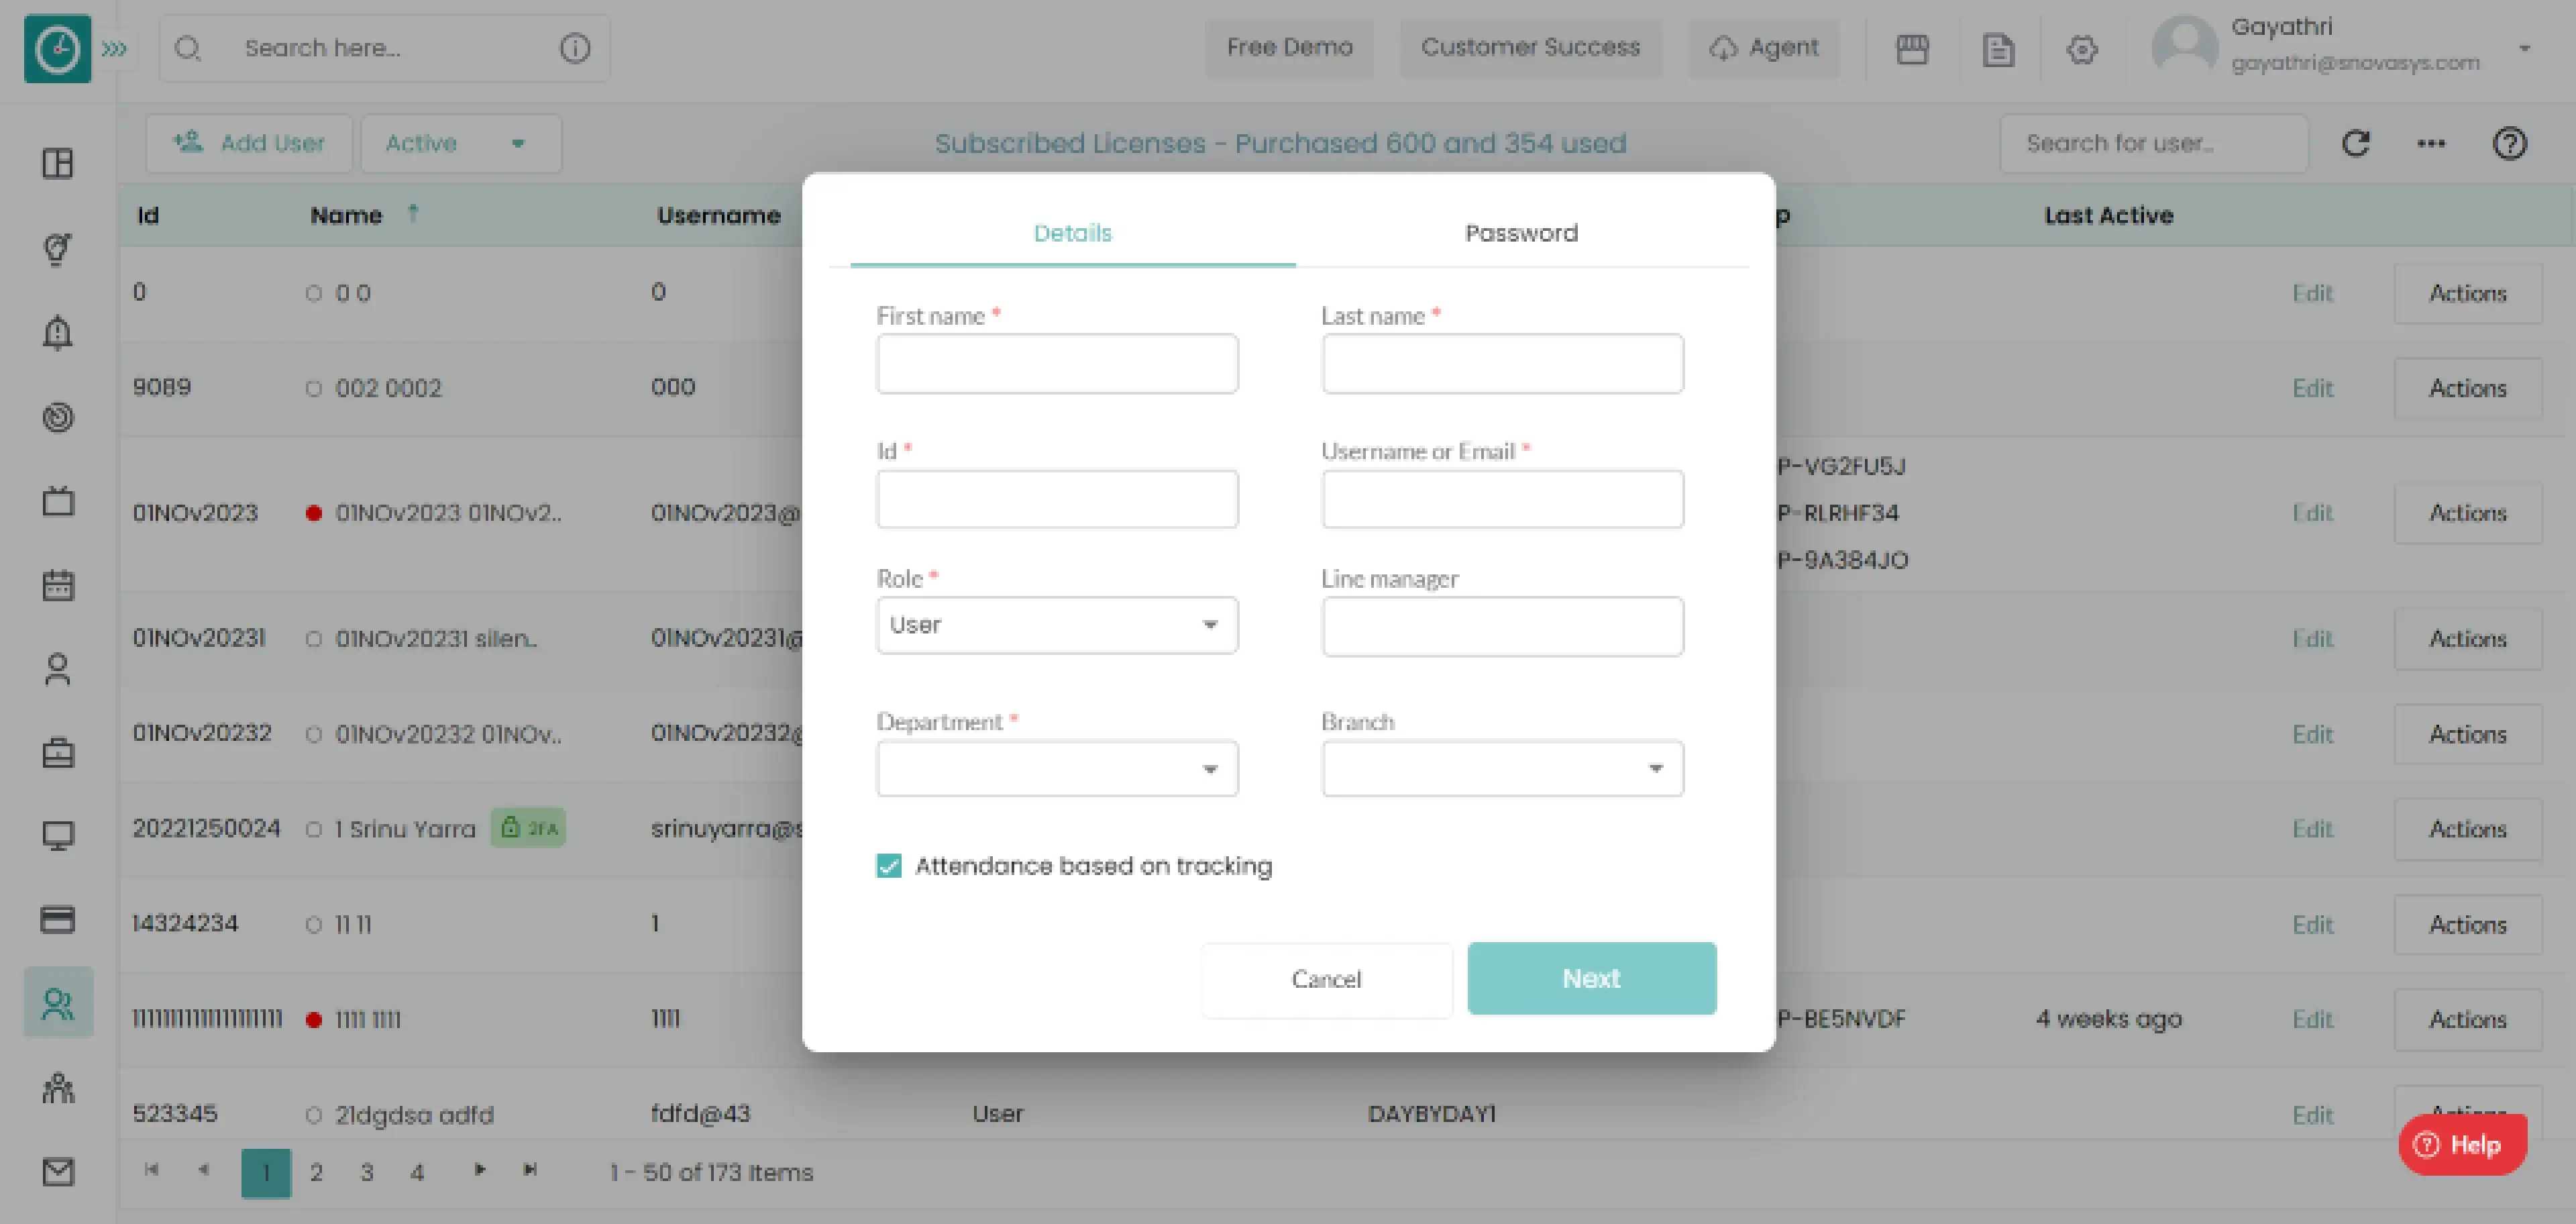Click the search magnifier icon
2576x1224 pixels.
point(188,48)
